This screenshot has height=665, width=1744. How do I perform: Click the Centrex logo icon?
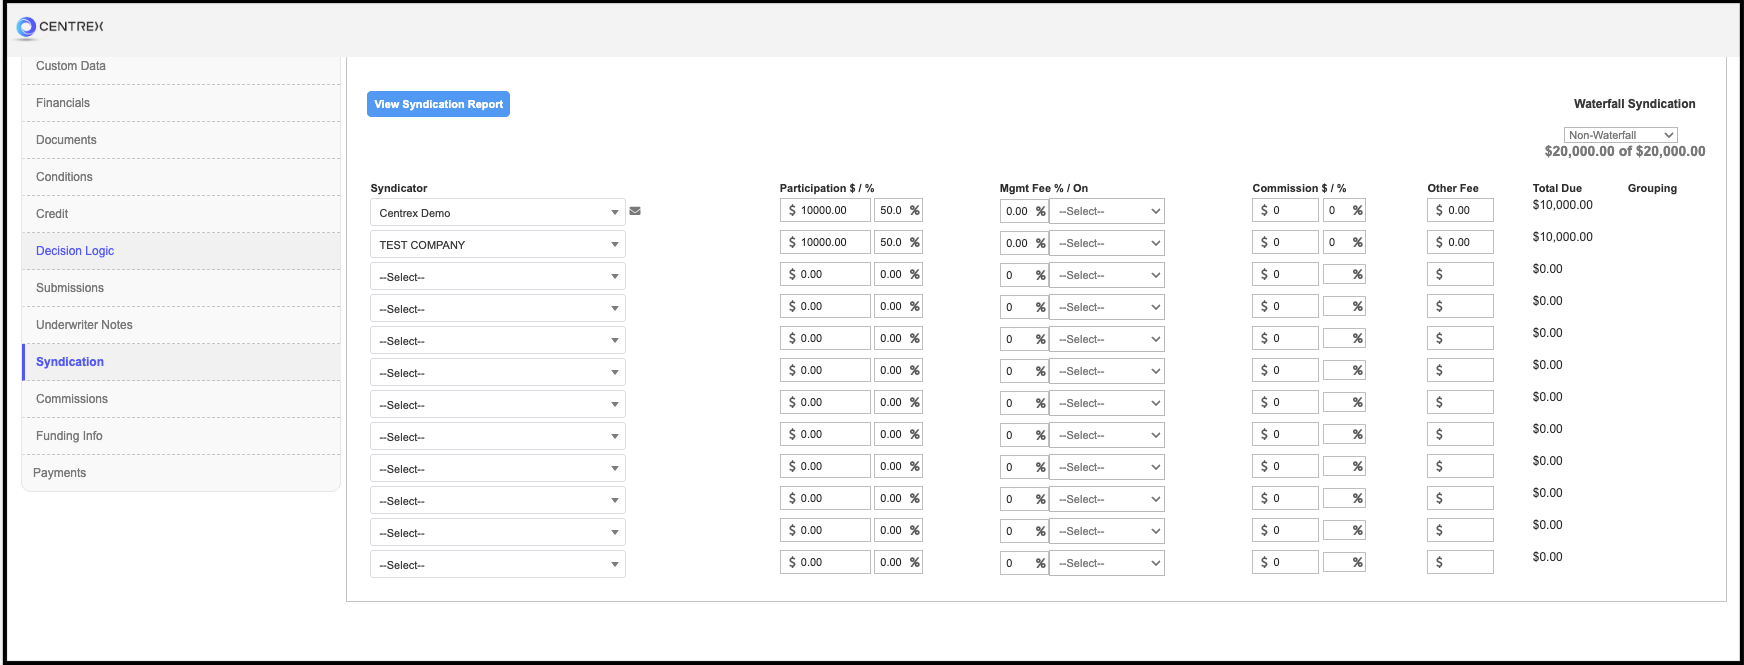pyautogui.click(x=26, y=27)
